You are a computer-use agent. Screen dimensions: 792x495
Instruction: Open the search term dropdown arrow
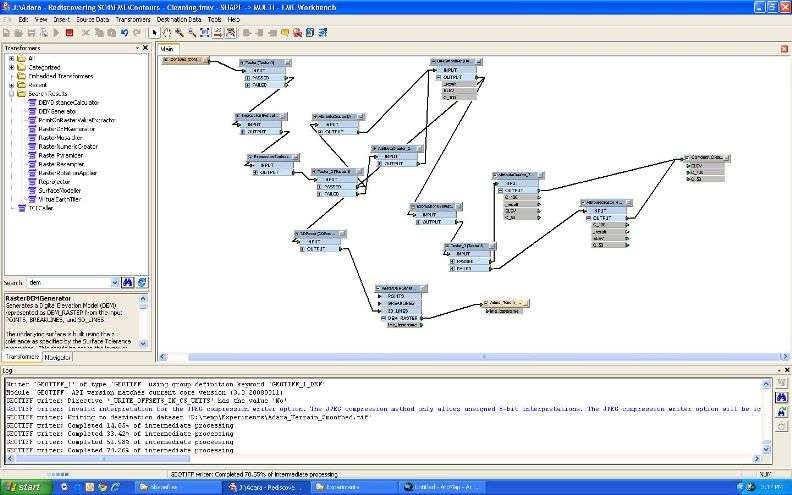(x=115, y=283)
